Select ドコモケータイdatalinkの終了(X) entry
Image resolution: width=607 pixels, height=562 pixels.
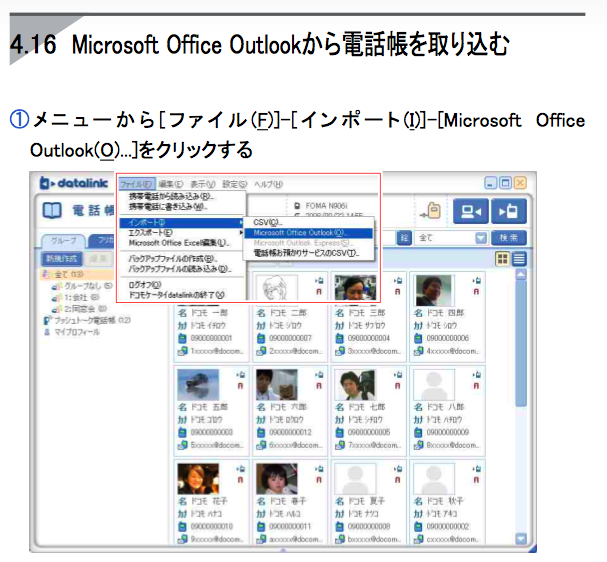click(183, 295)
